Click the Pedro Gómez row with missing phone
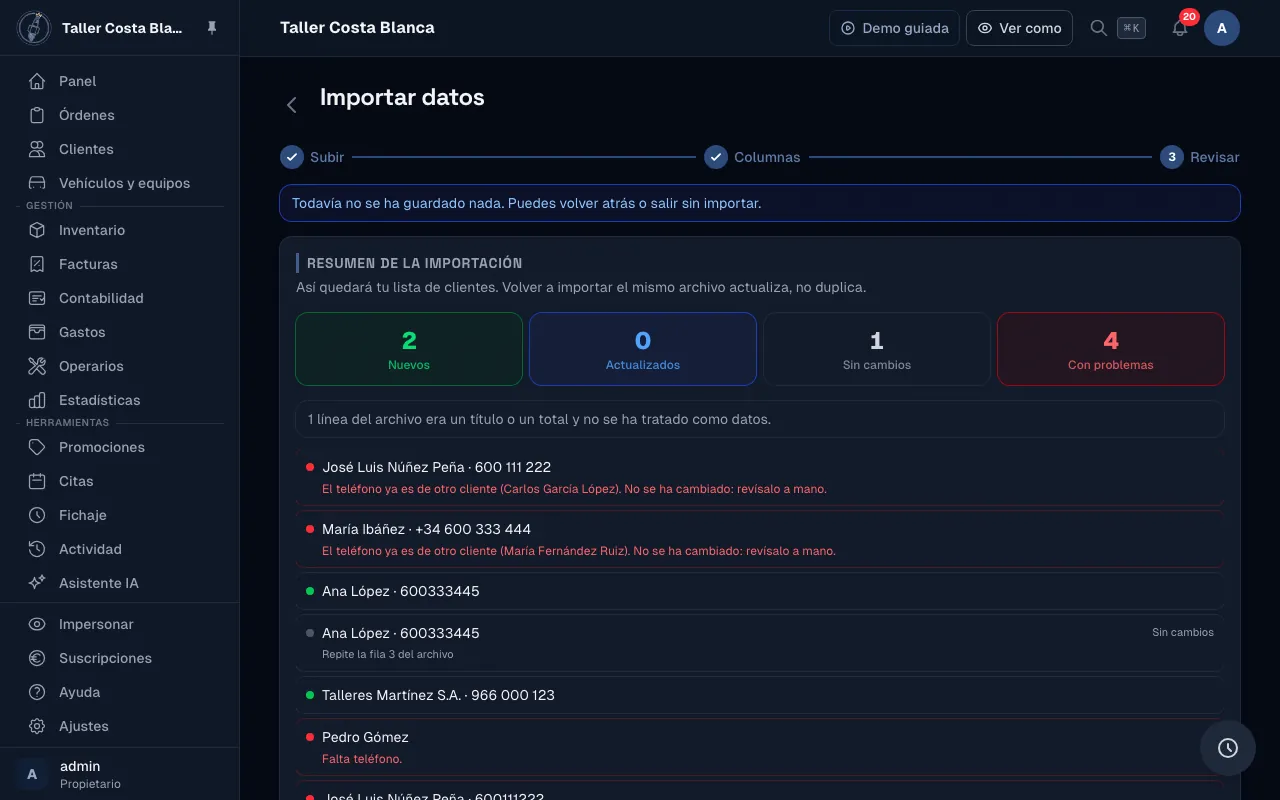1280x800 pixels. click(x=760, y=747)
